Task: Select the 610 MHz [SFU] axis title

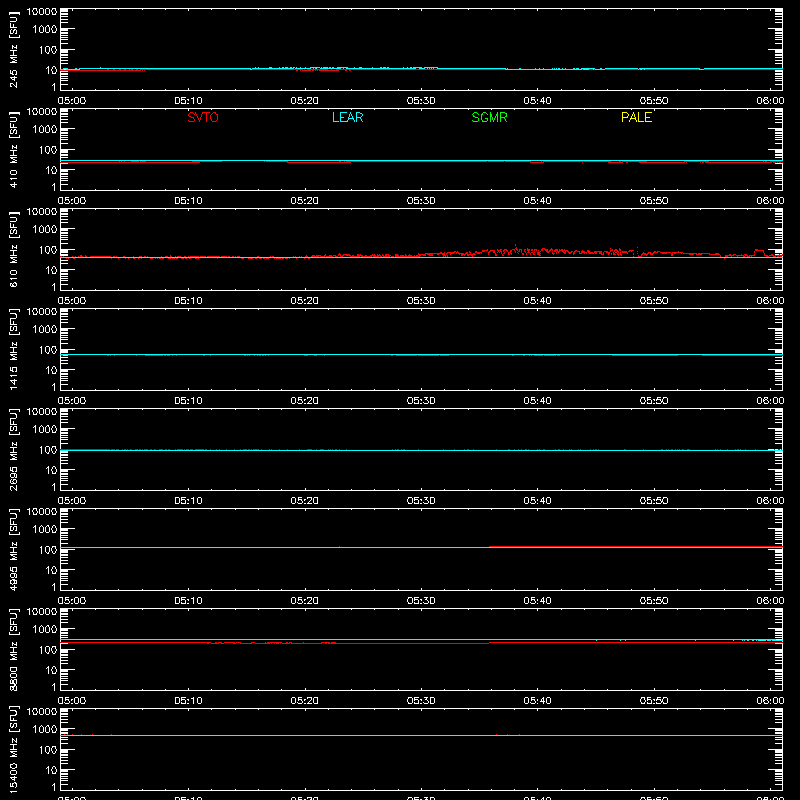Action: (13, 250)
